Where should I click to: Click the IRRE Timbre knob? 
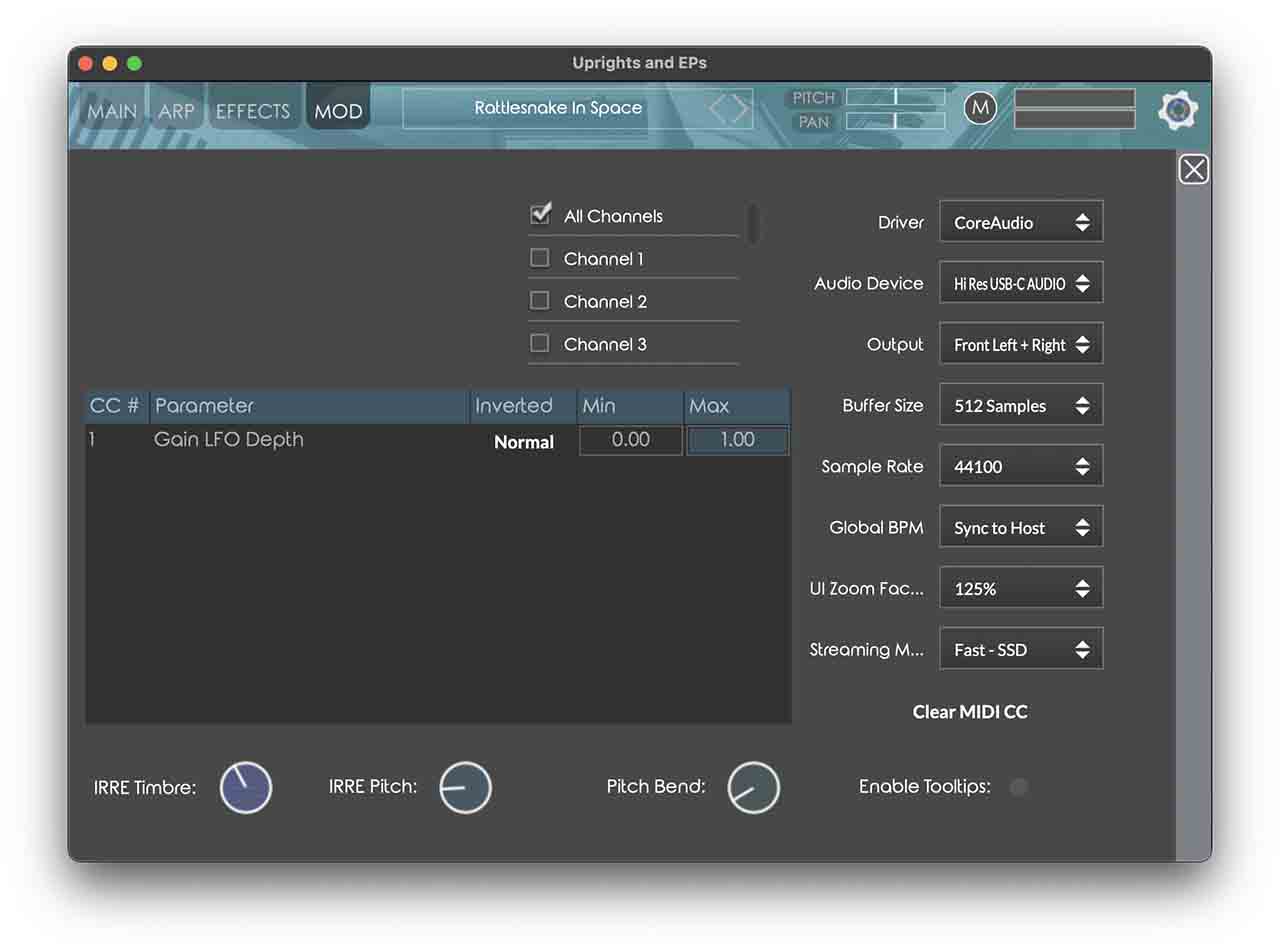246,787
